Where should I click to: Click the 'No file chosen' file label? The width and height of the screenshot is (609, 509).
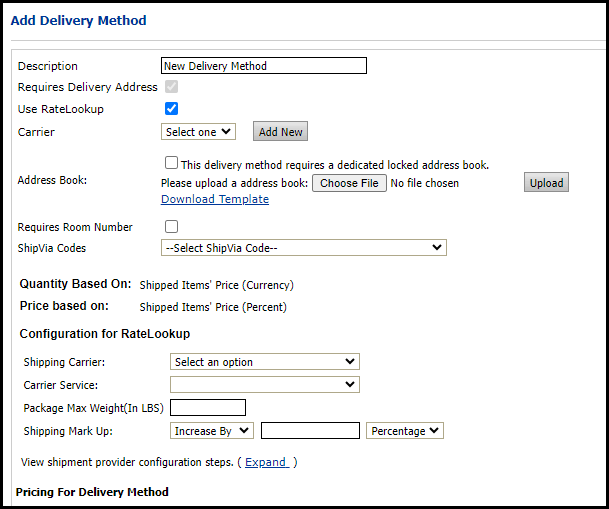[424, 183]
